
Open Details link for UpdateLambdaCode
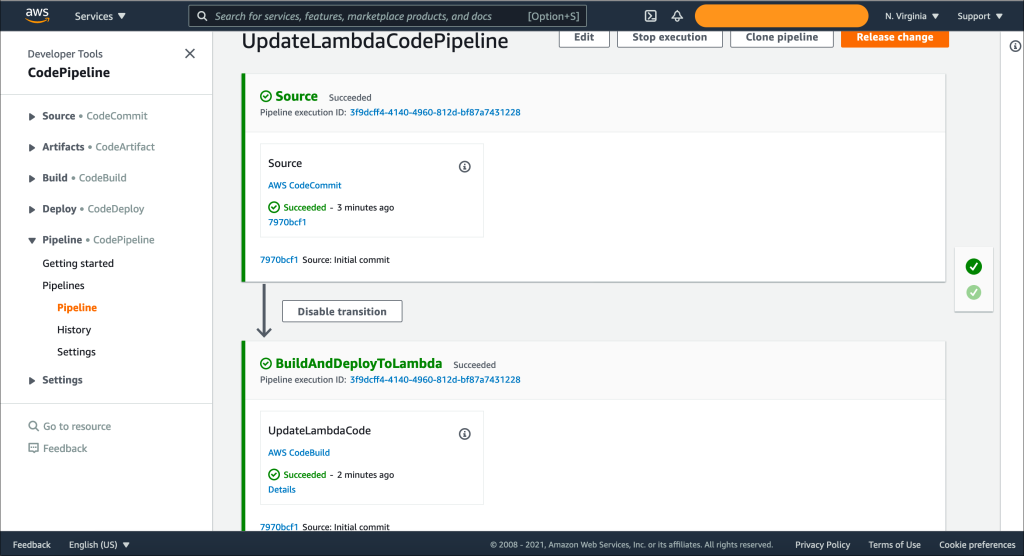tap(281, 490)
